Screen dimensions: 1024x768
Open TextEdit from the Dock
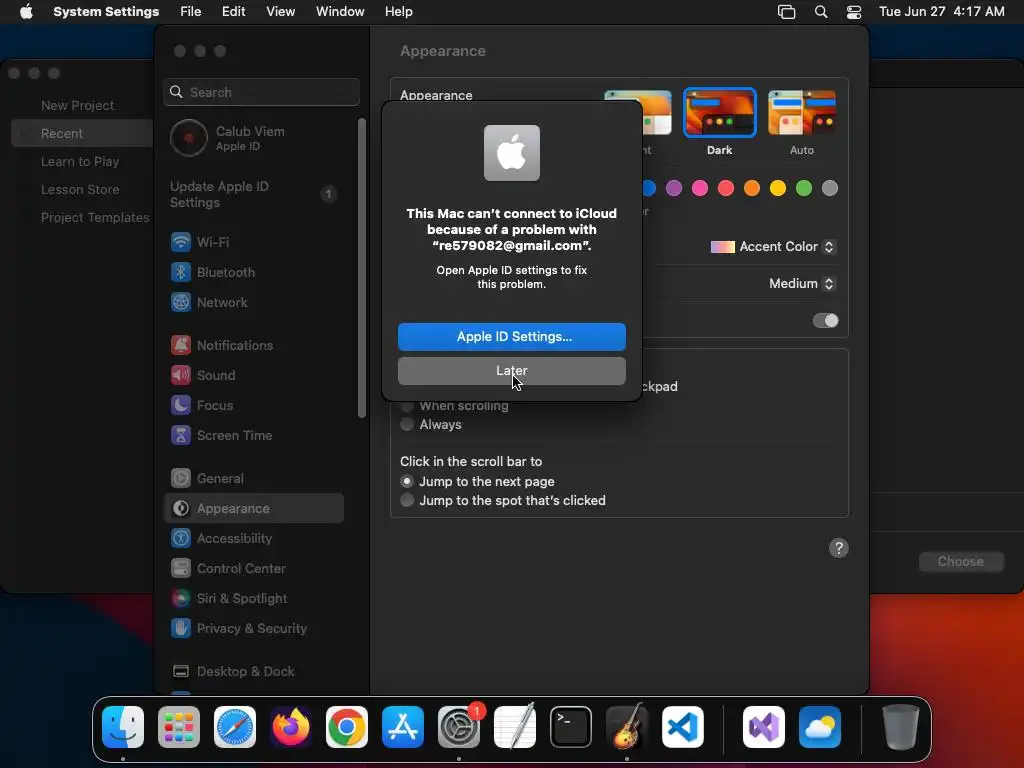tap(515, 727)
